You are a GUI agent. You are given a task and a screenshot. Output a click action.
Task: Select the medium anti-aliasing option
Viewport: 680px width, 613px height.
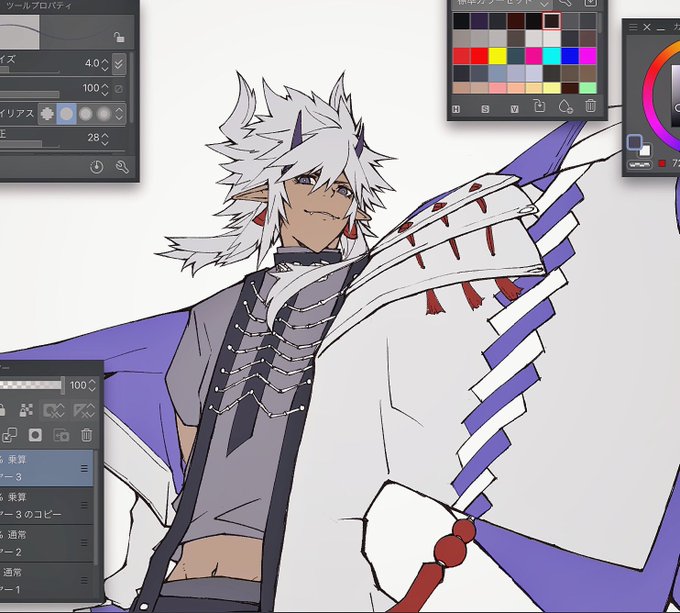85,114
